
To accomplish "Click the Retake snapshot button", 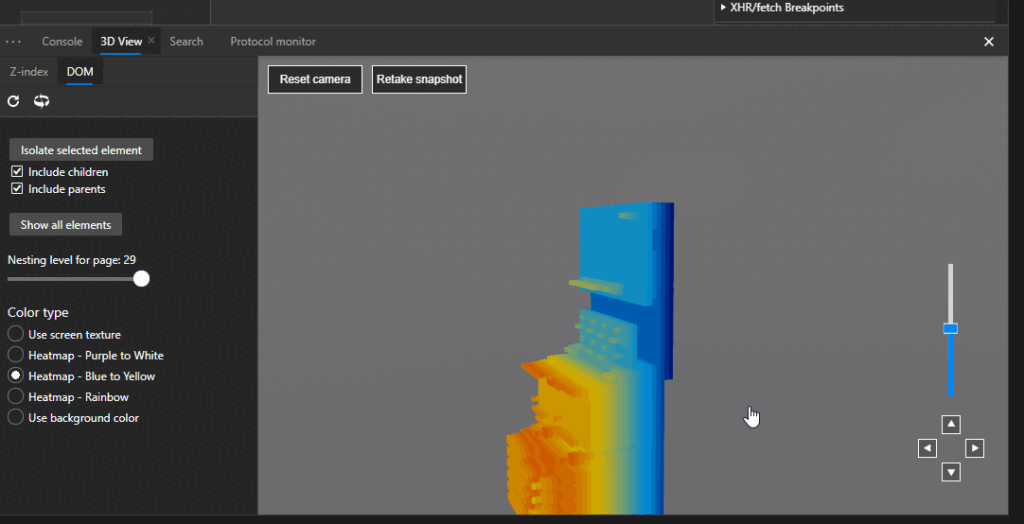I will point(419,80).
